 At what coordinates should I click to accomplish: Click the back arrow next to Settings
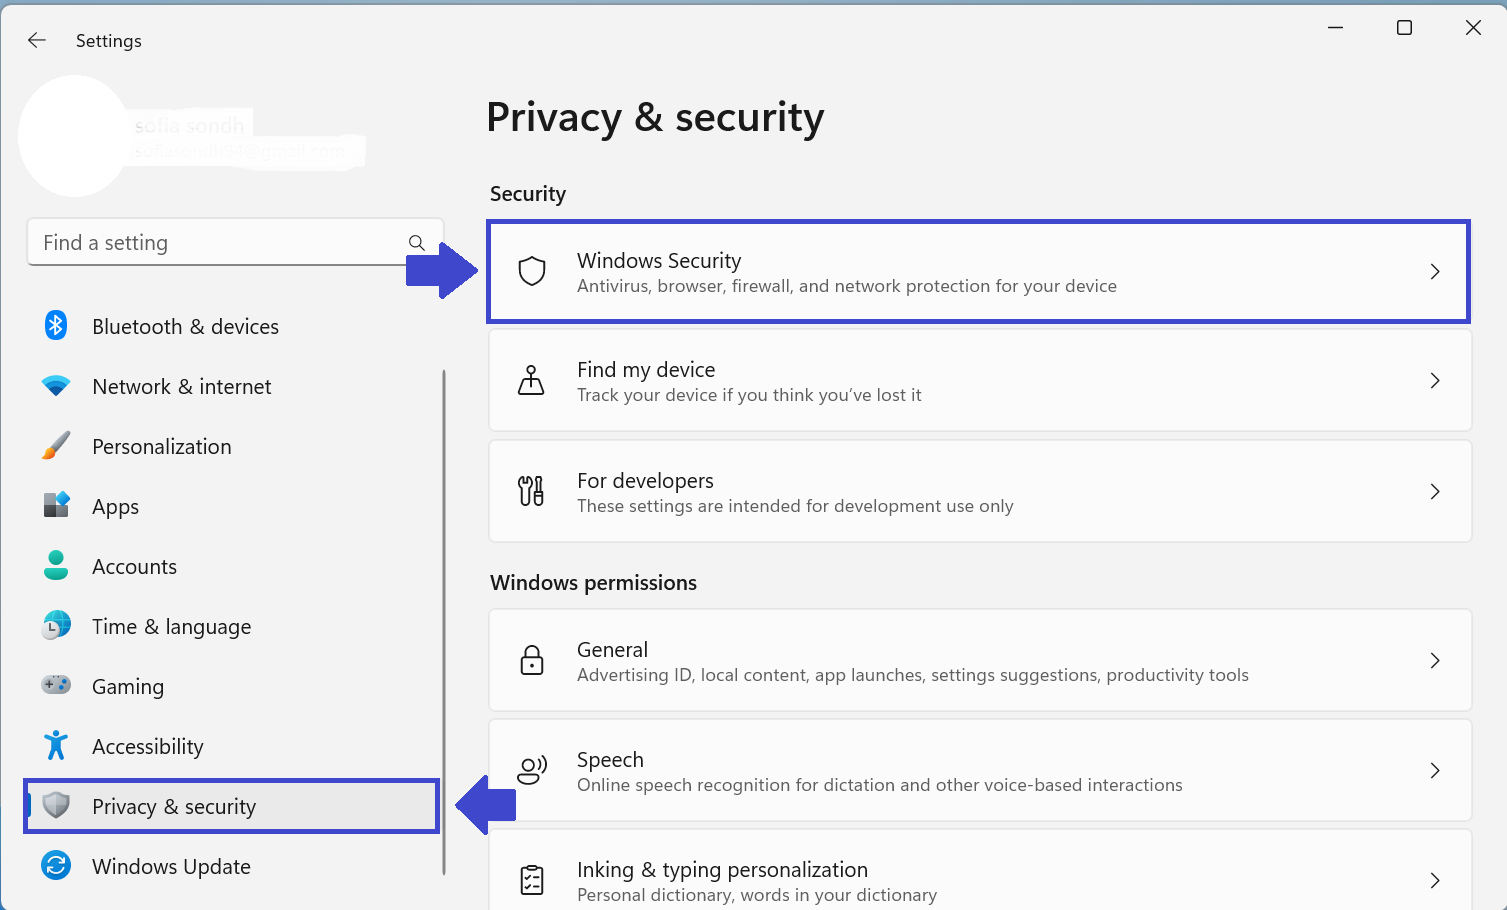click(x=37, y=40)
